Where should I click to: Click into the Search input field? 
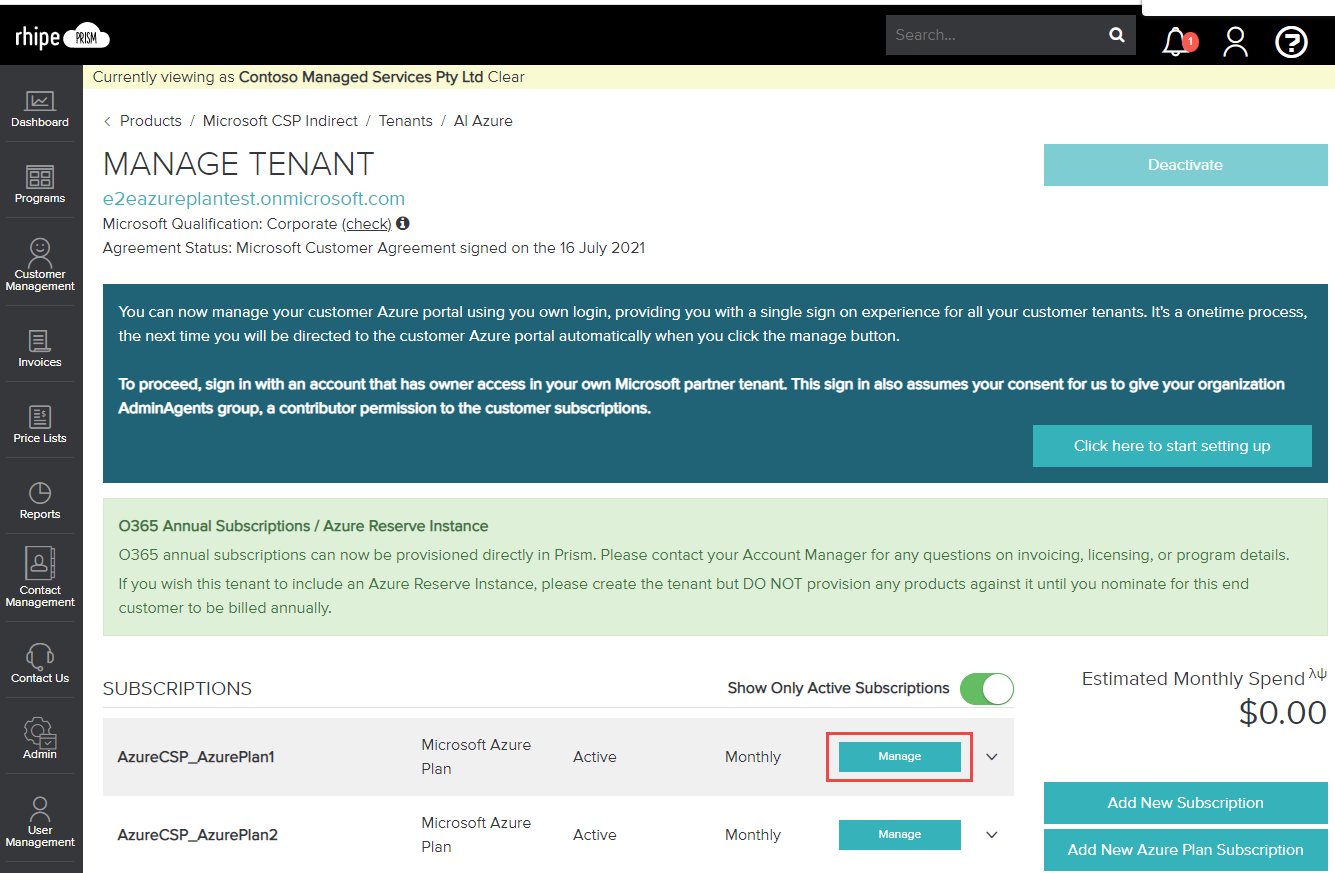(995, 35)
